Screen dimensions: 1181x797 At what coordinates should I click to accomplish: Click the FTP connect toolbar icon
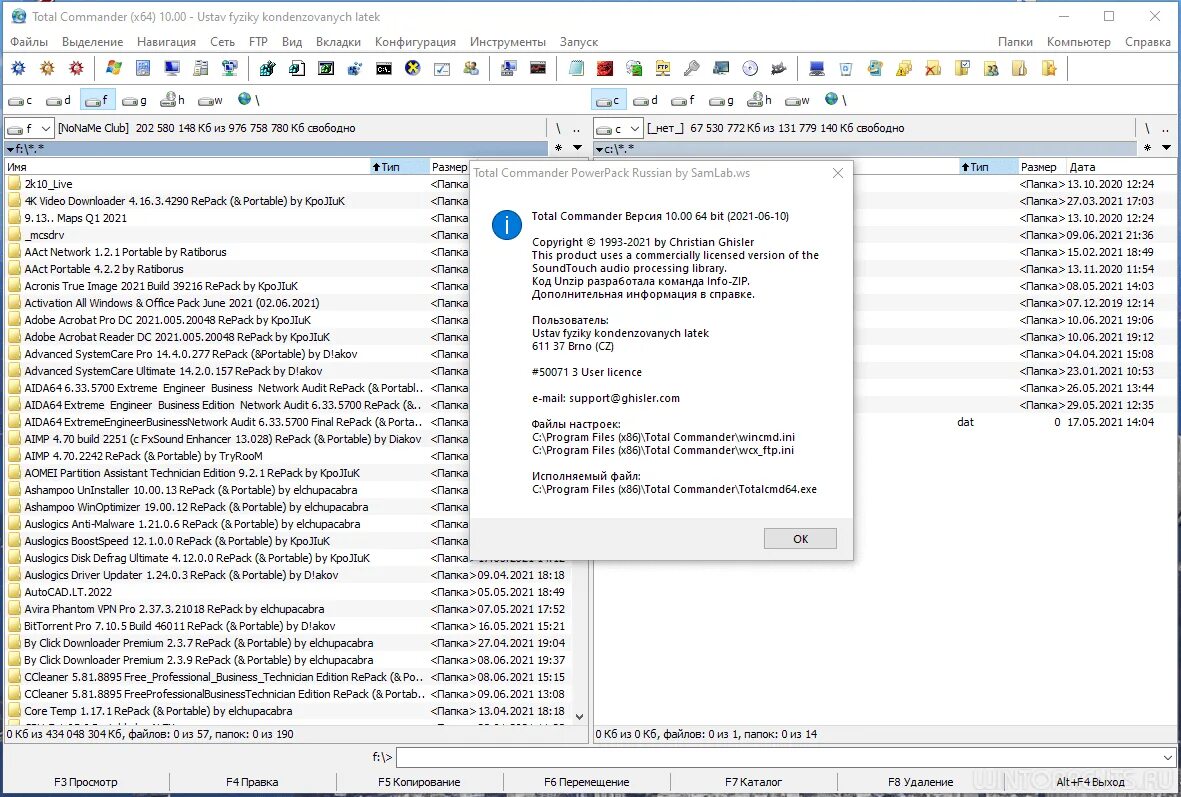click(x=663, y=69)
